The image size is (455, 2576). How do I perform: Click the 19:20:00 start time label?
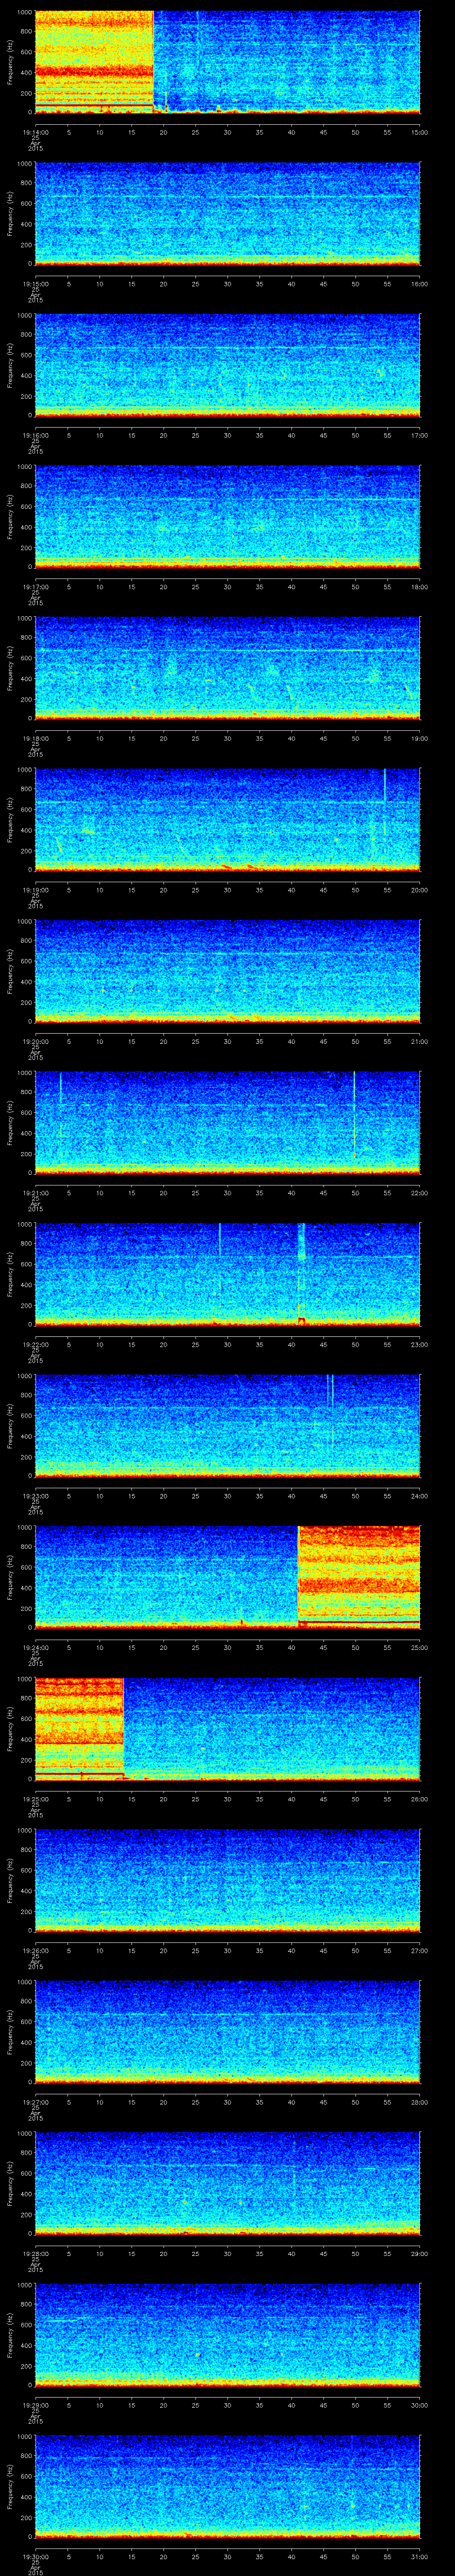point(35,1041)
